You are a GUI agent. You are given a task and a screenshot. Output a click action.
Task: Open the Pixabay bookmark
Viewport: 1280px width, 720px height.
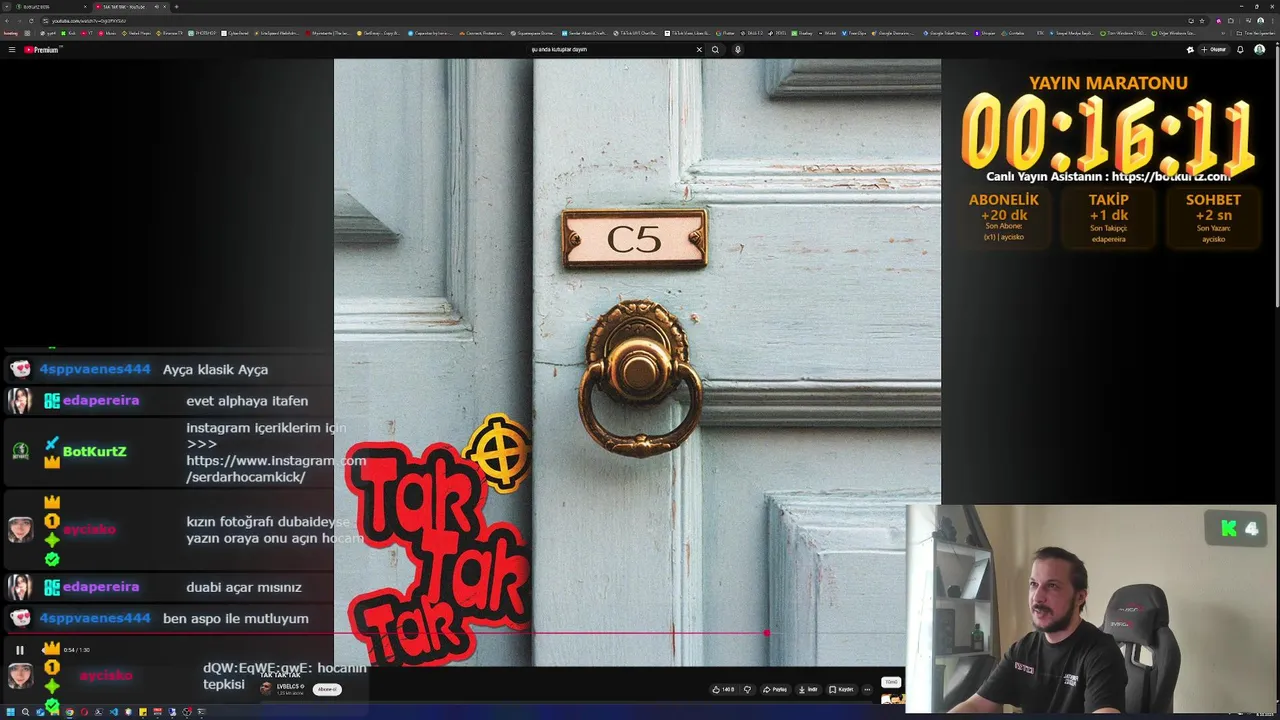(802, 33)
